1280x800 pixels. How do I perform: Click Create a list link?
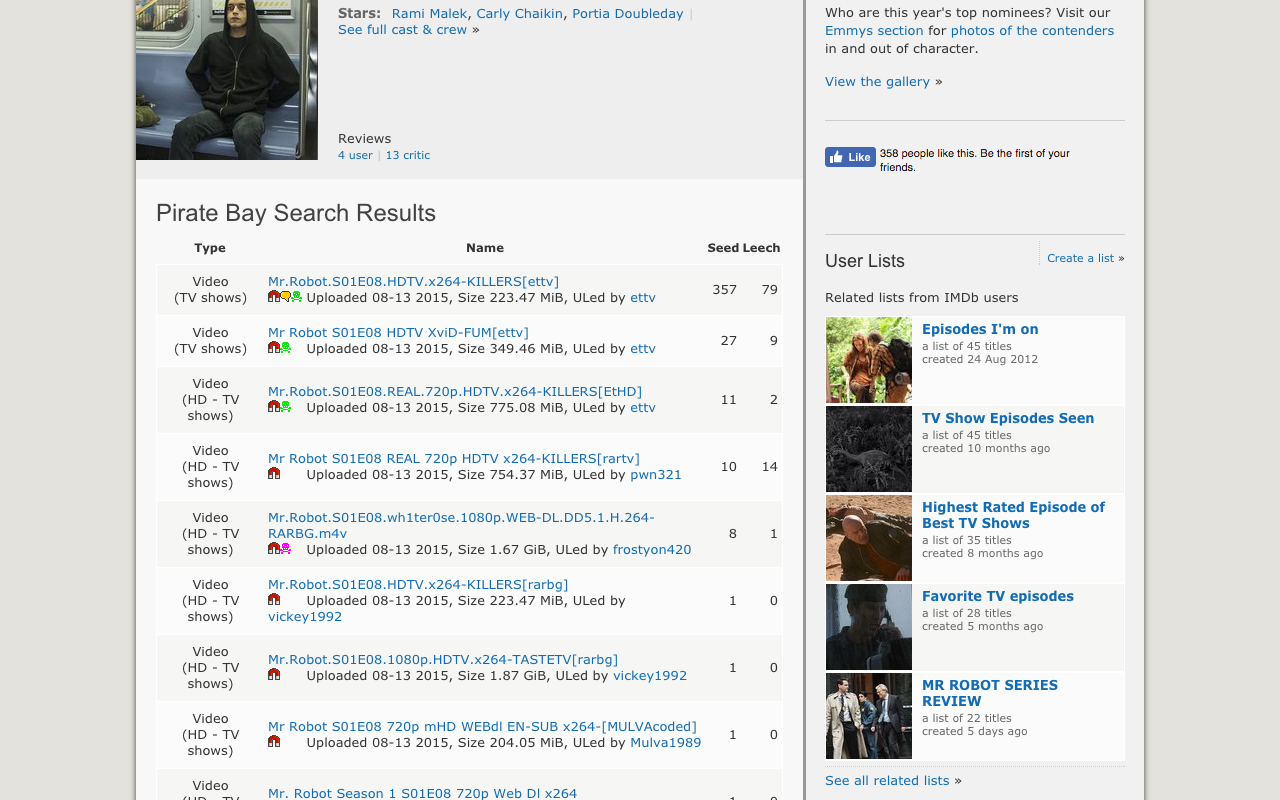1080,258
